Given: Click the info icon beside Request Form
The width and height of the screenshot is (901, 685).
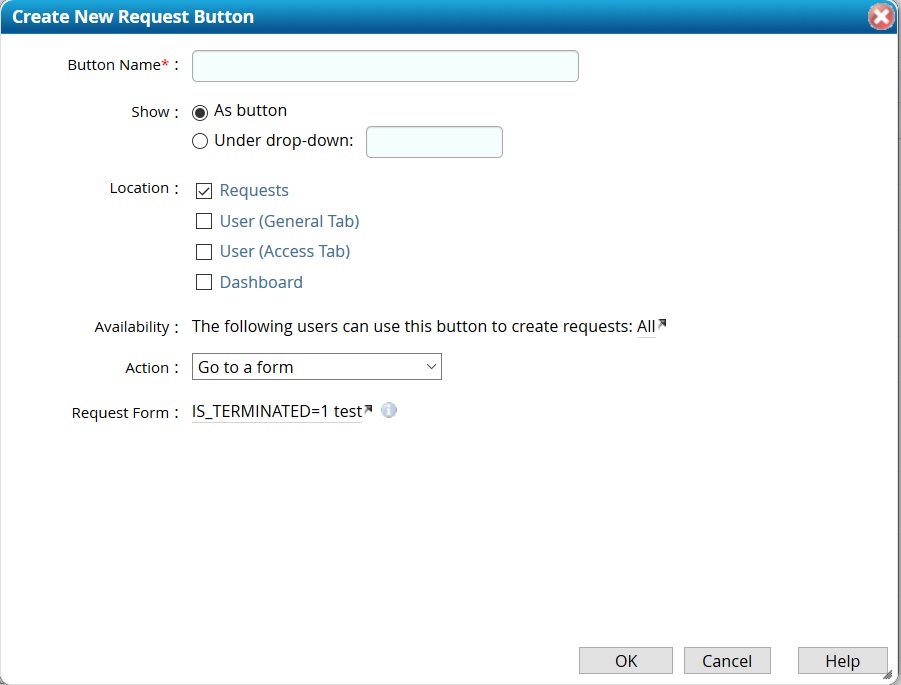Looking at the screenshot, I should pos(389,409).
